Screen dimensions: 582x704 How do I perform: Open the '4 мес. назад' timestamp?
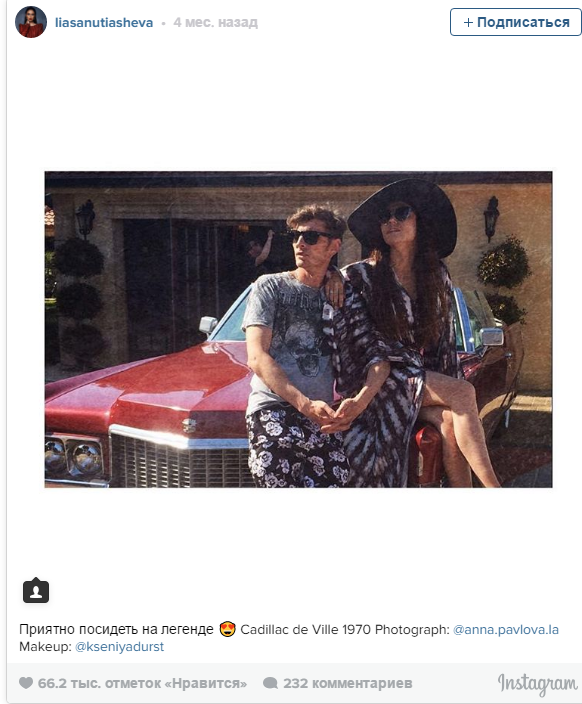coord(216,22)
